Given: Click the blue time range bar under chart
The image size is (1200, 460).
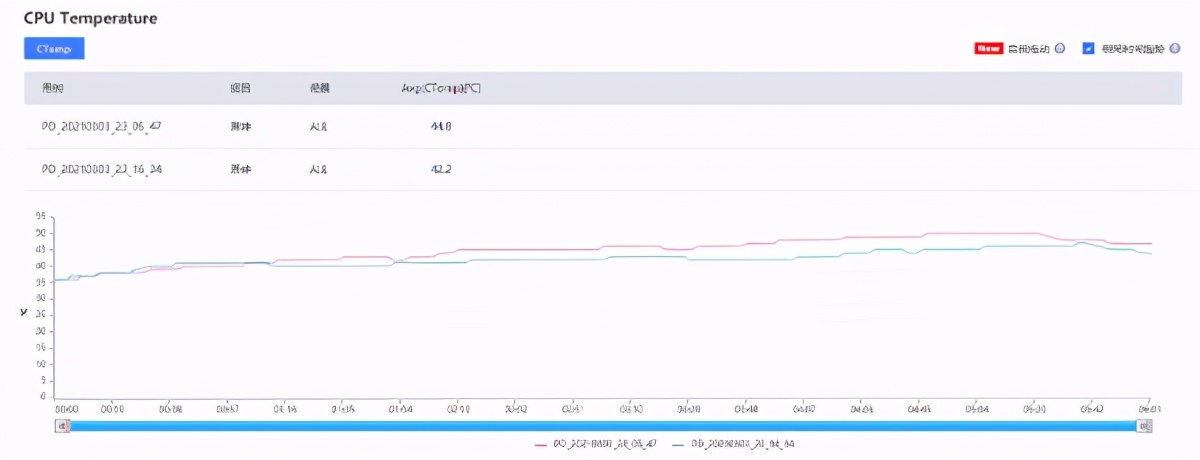Looking at the screenshot, I should (604, 426).
